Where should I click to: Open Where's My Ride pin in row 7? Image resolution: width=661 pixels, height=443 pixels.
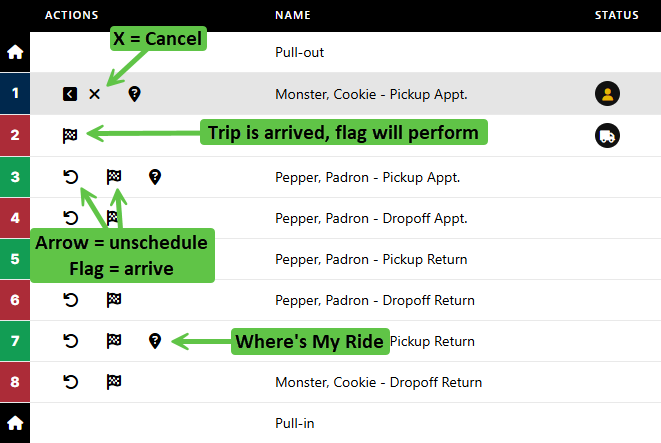155,341
